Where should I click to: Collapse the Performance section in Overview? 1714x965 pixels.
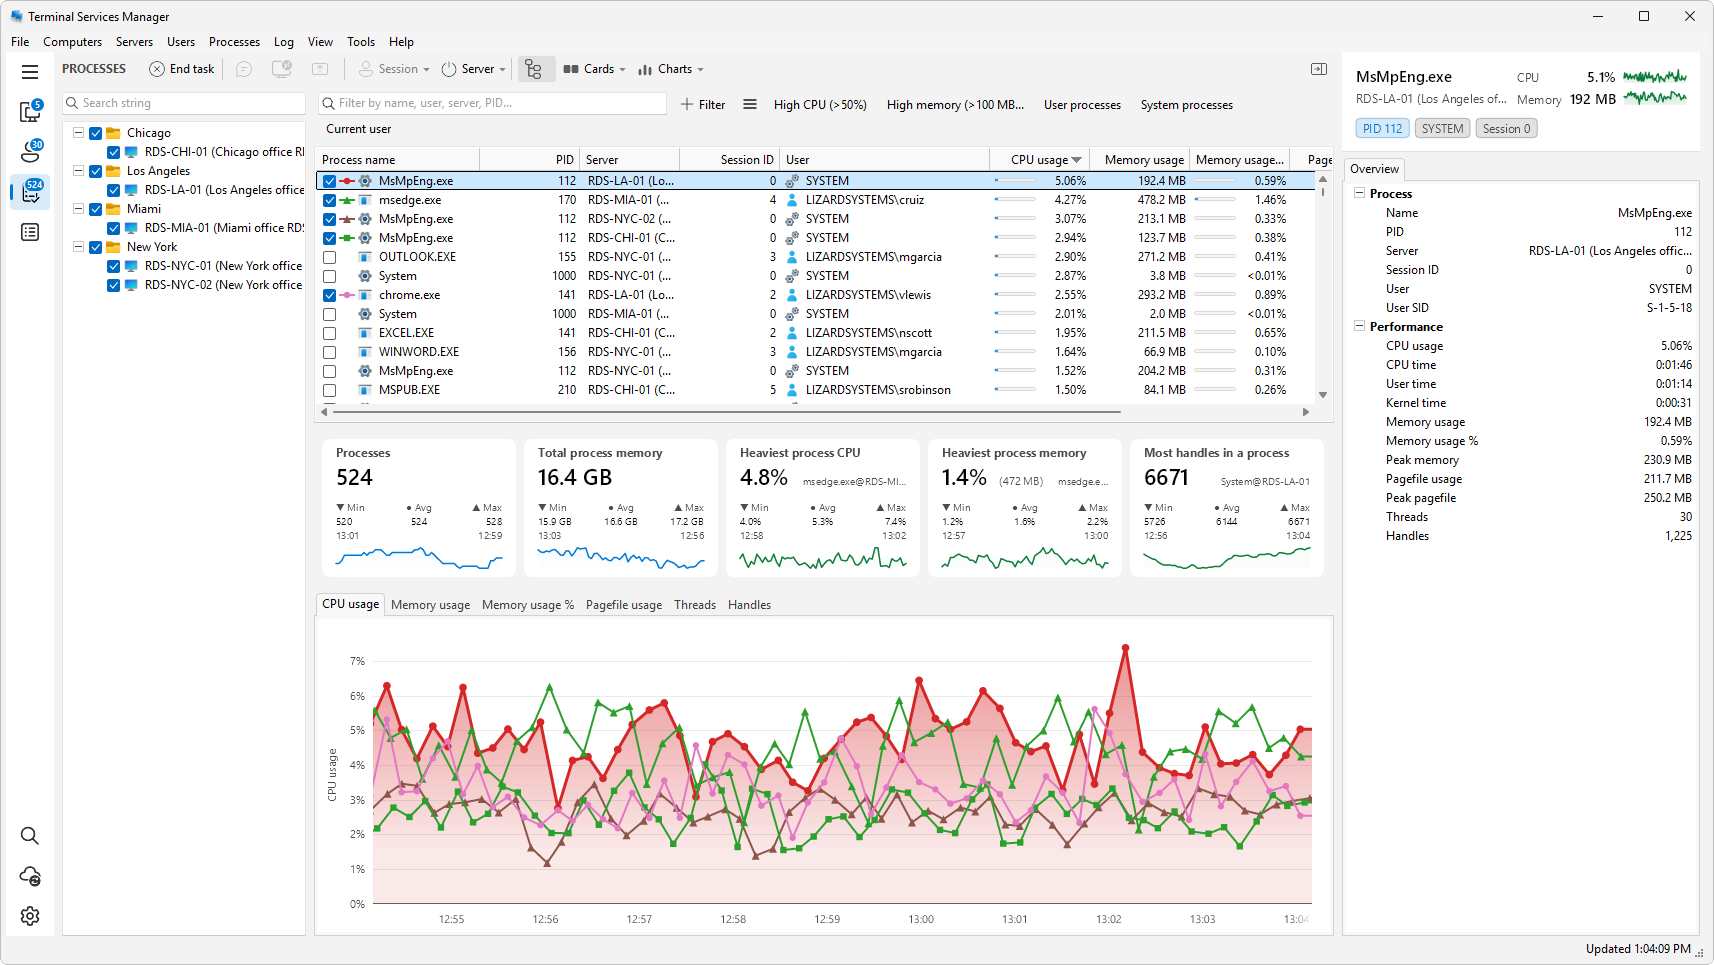[x=1359, y=326]
